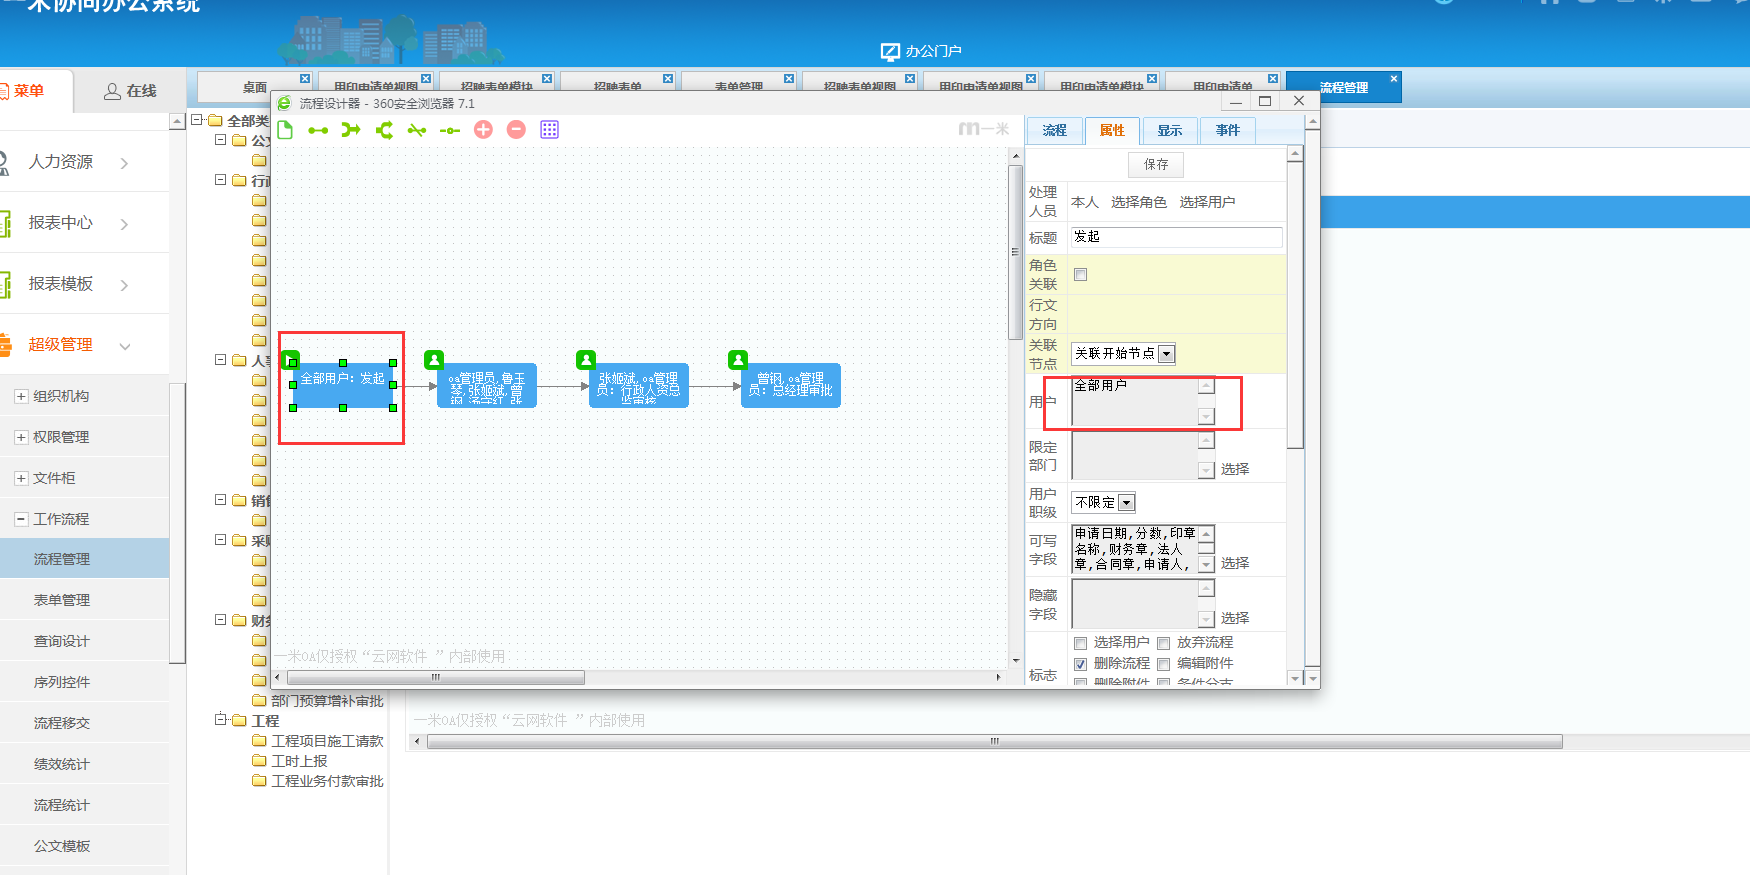Viewport: 1750px width, 875px height.
Task: Click the 标题 input field containing 发起
Action: [x=1177, y=237]
